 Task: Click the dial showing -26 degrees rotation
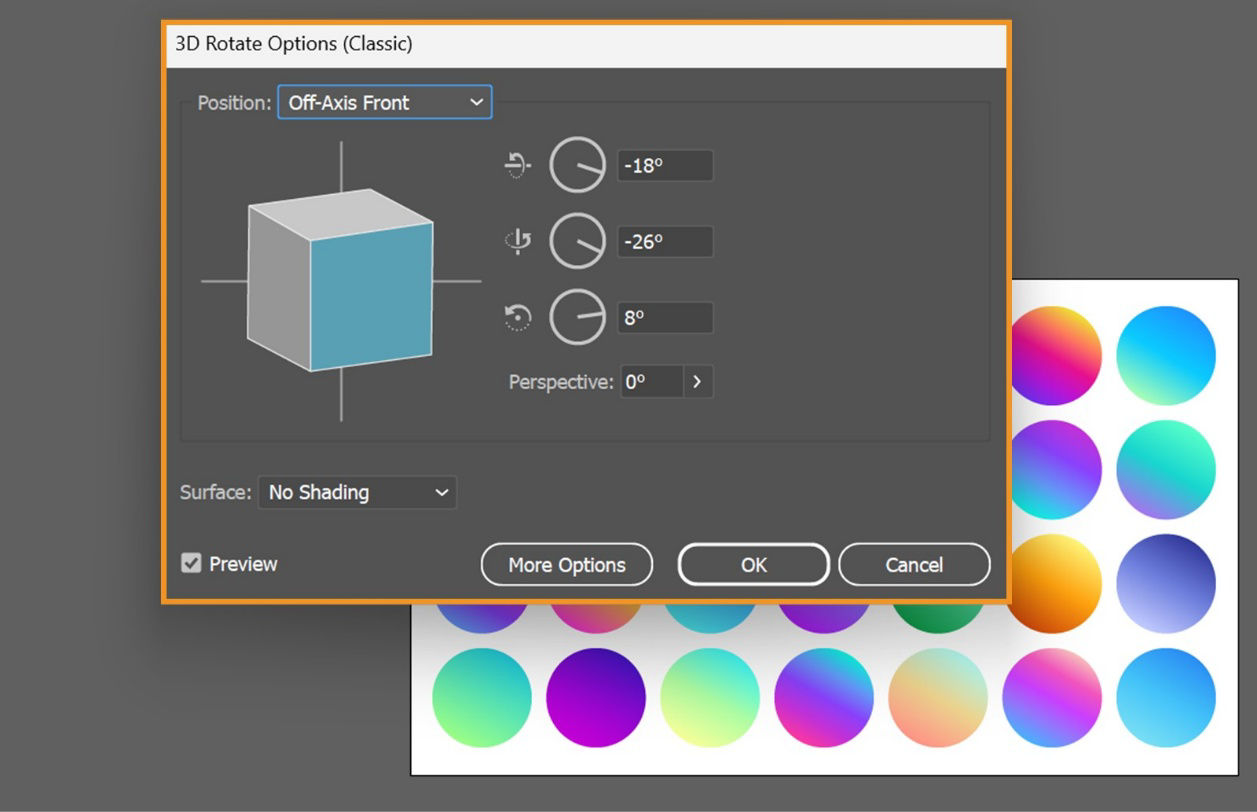pos(578,242)
